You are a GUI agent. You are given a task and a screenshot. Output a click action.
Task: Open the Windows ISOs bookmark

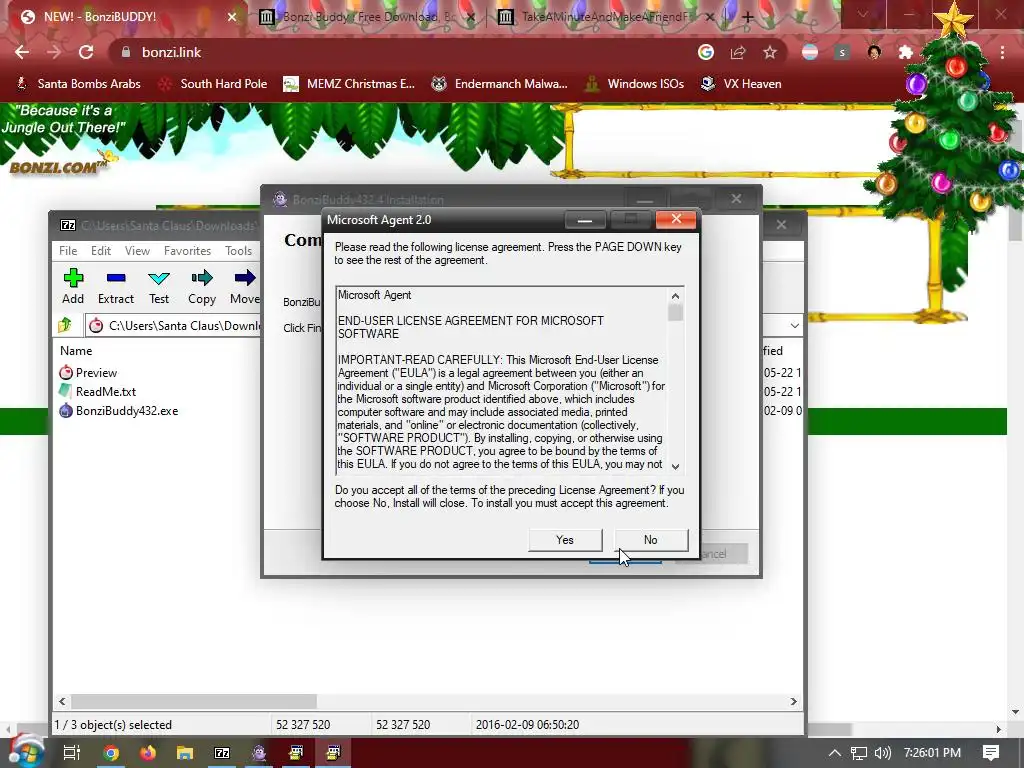click(635, 84)
